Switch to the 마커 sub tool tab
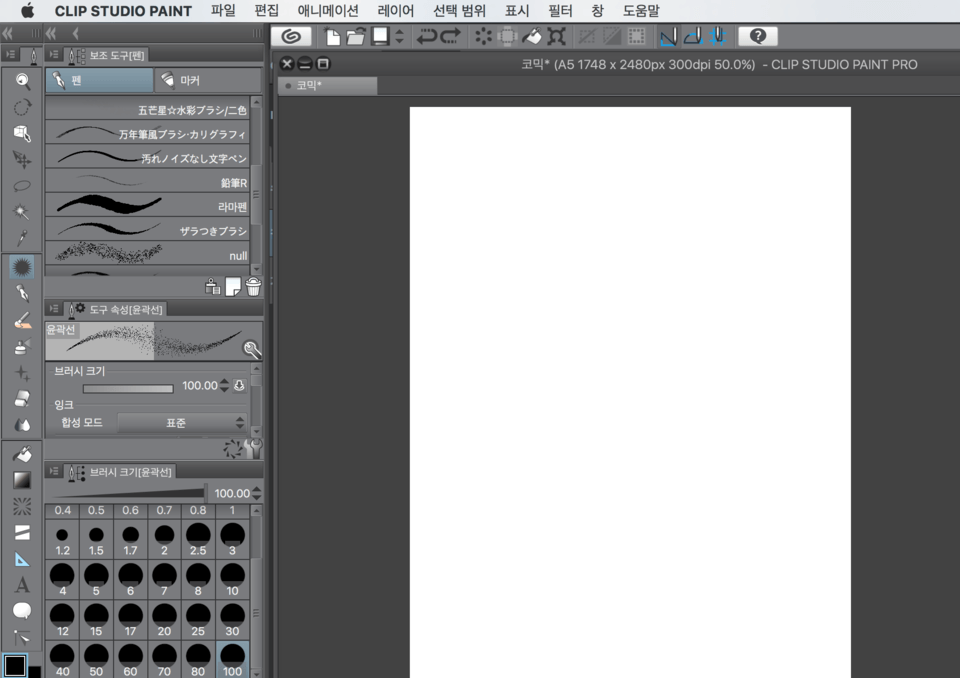This screenshot has height=678, width=960. coord(208,80)
